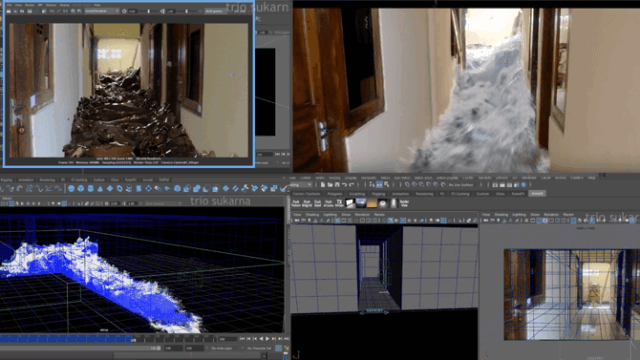The height and width of the screenshot is (360, 640).
Task: Click the TX Manager shelf icon
Action: click(339, 203)
